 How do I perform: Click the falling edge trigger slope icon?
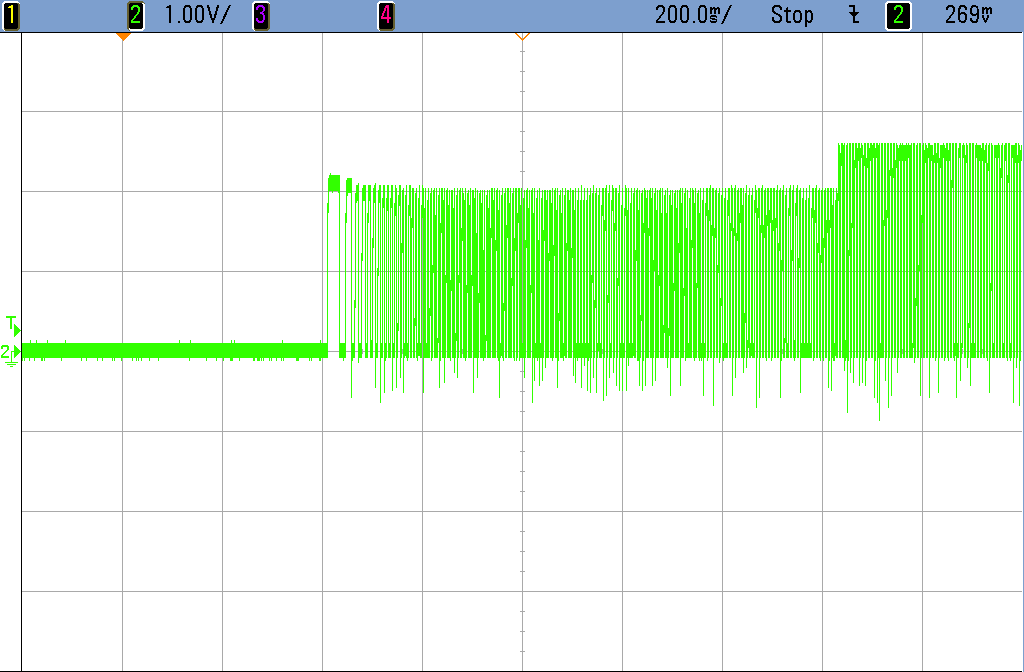[x=854, y=15]
